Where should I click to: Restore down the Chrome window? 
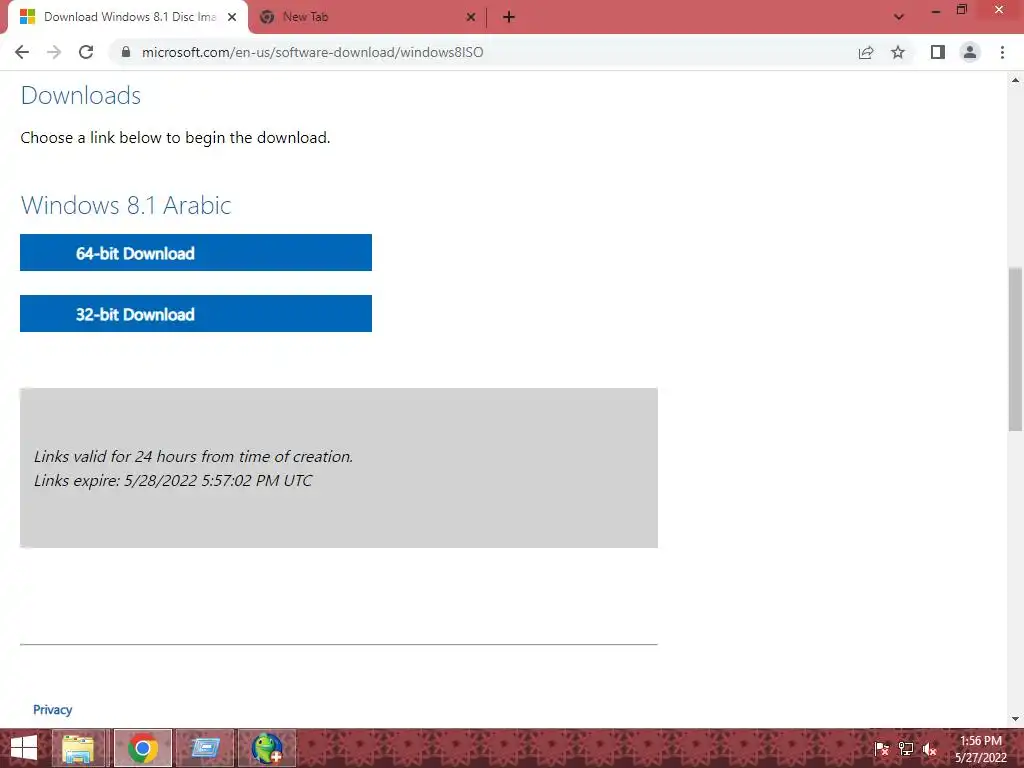pos(961,10)
